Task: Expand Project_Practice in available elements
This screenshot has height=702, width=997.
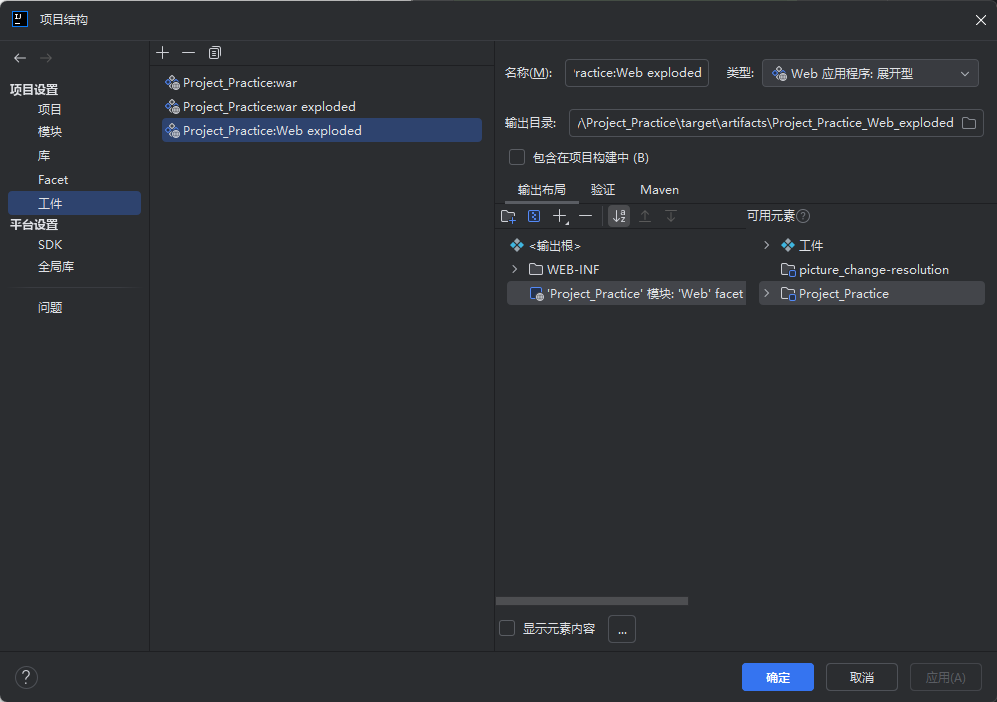Action: (766, 294)
